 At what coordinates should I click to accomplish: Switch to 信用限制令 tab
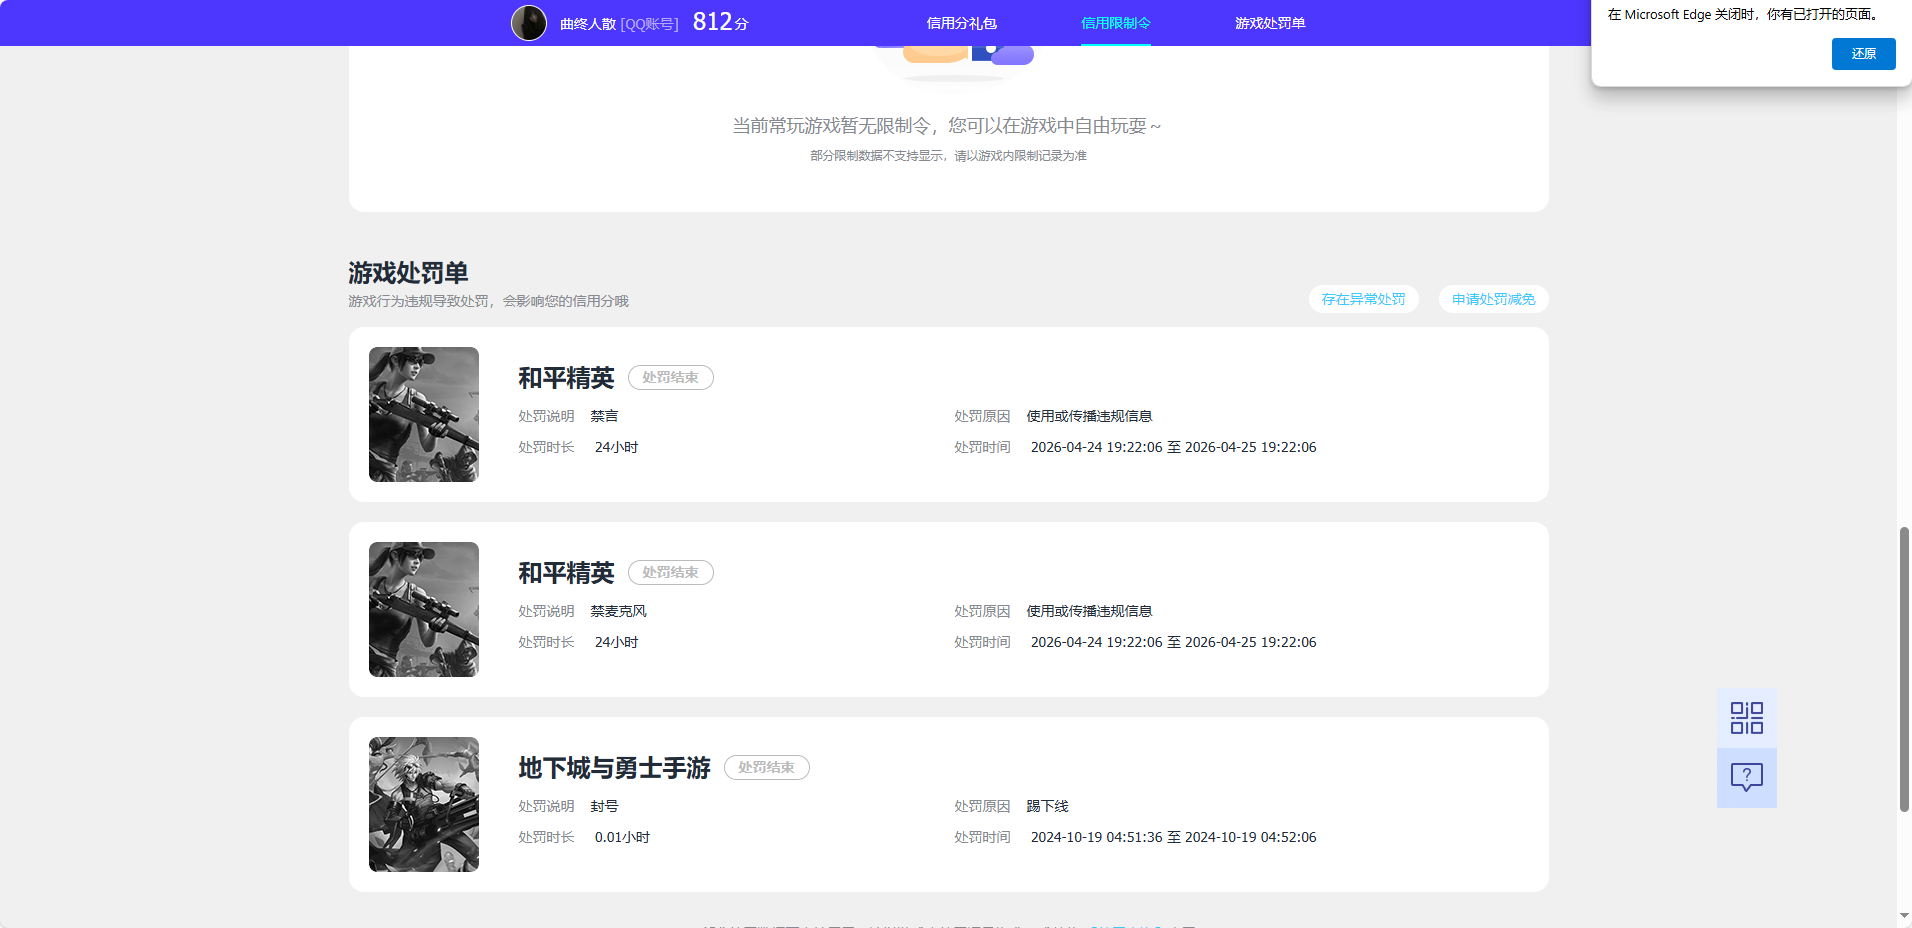click(1116, 23)
